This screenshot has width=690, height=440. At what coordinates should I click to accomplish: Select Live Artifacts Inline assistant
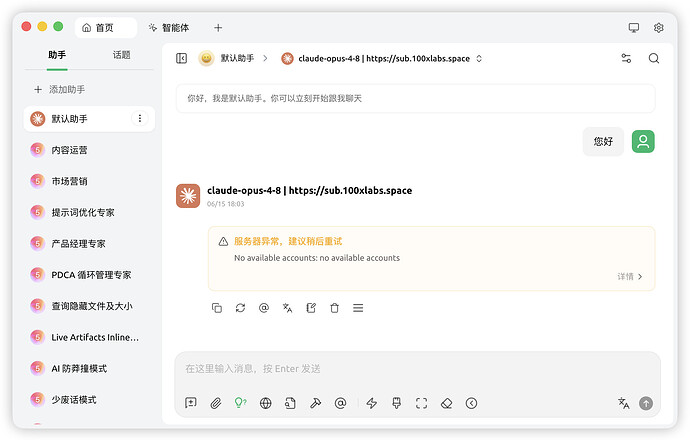[x=89, y=337]
